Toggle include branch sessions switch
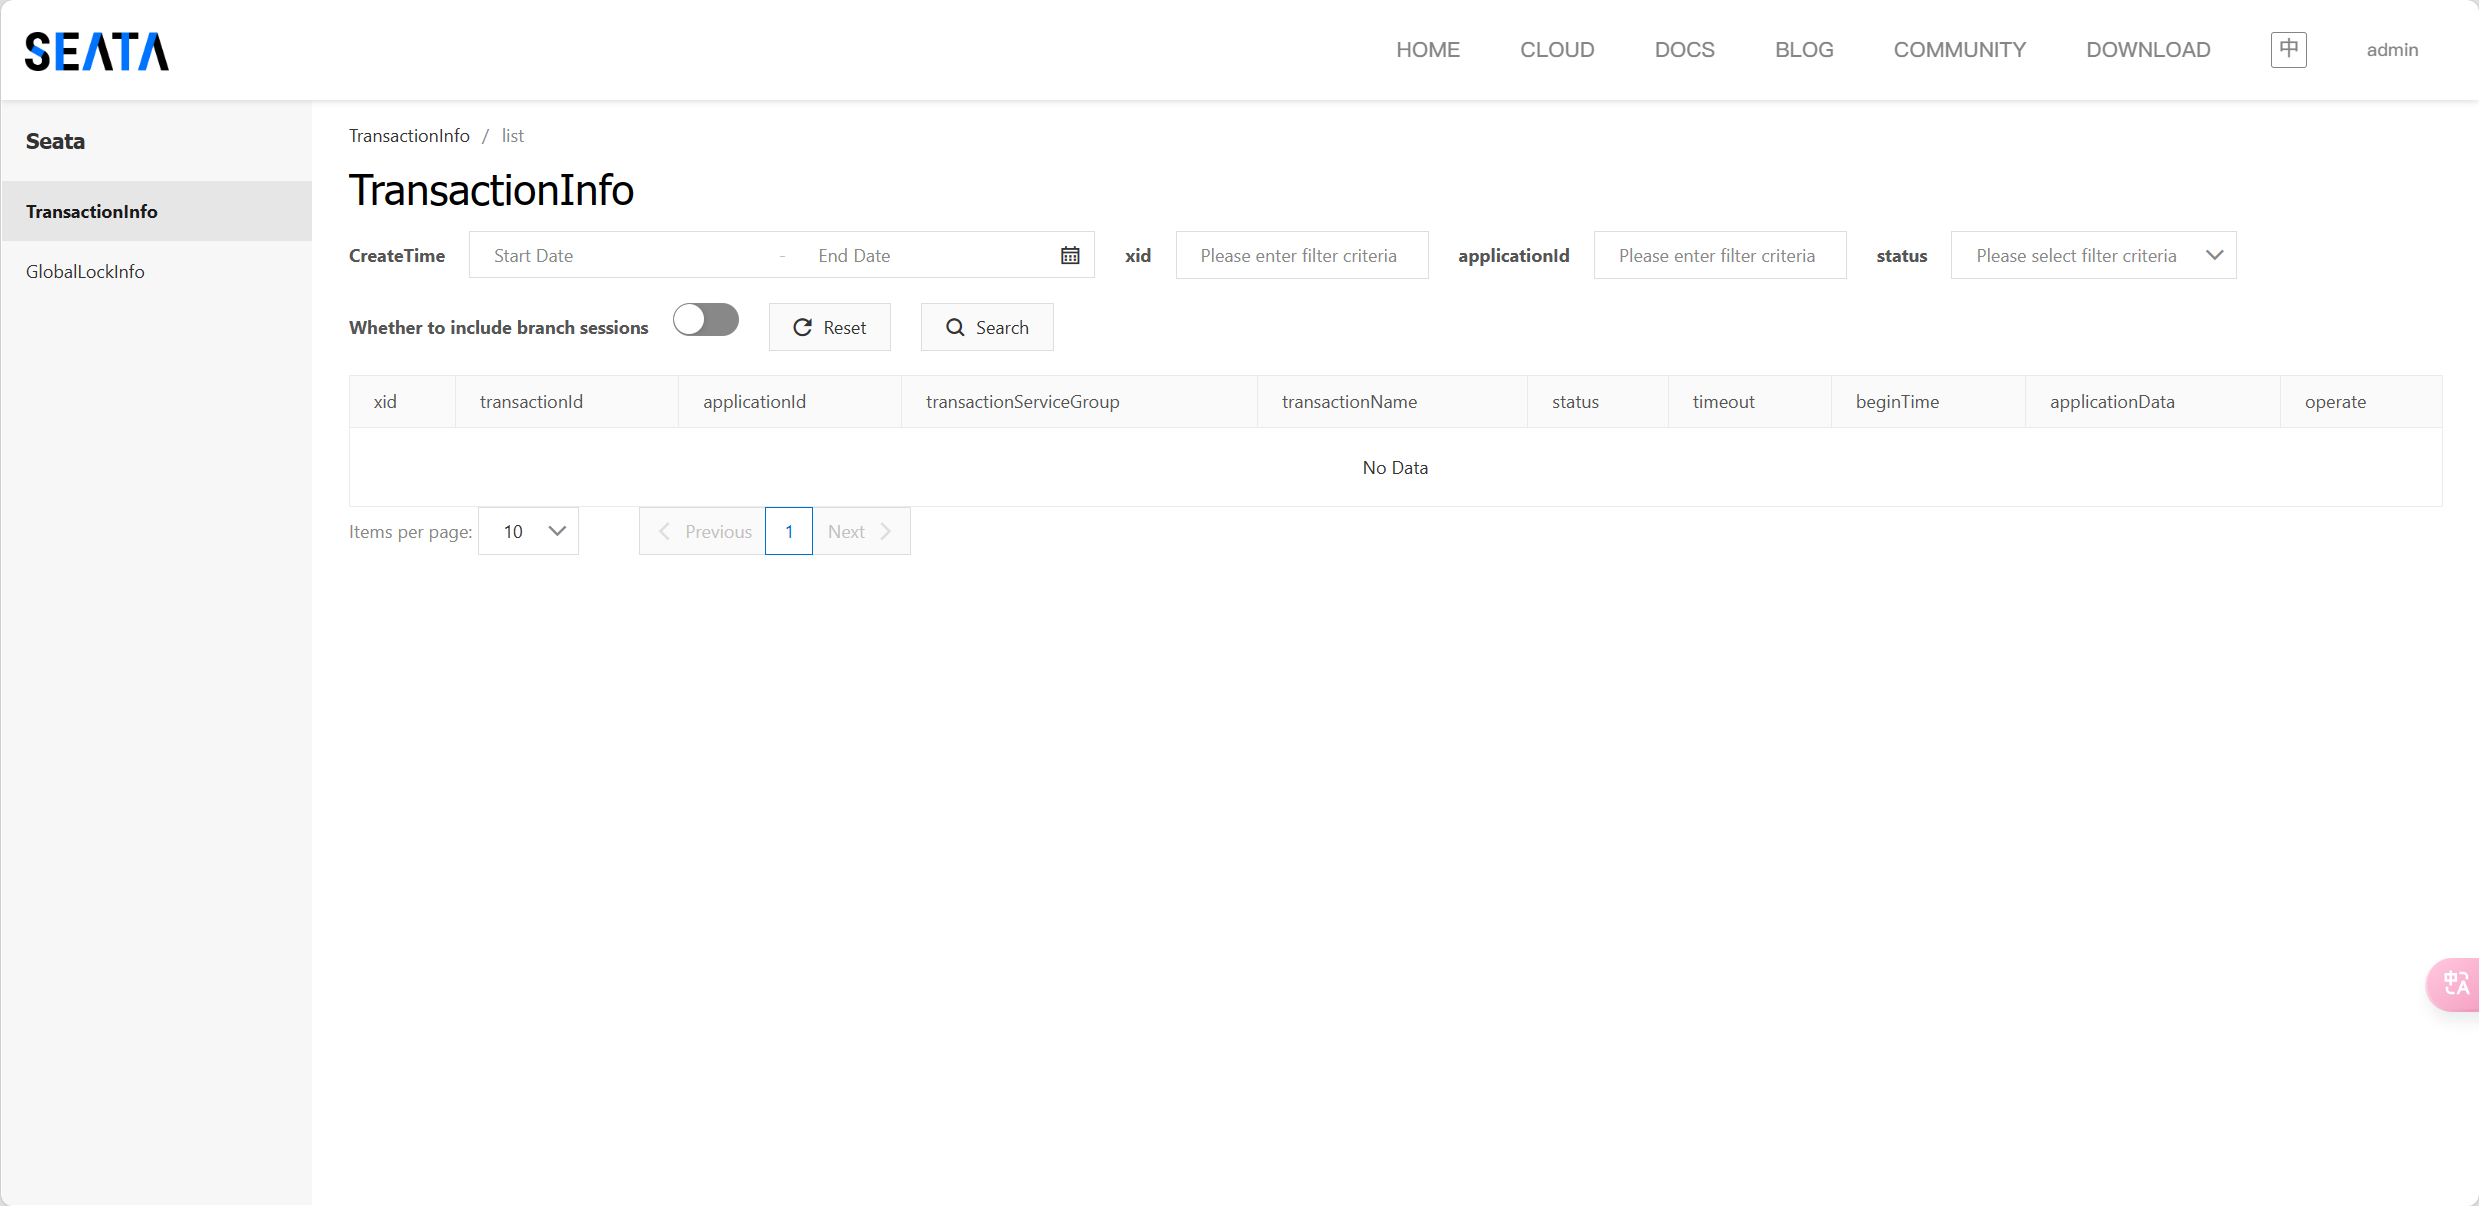This screenshot has height=1206, width=2479. 706,321
